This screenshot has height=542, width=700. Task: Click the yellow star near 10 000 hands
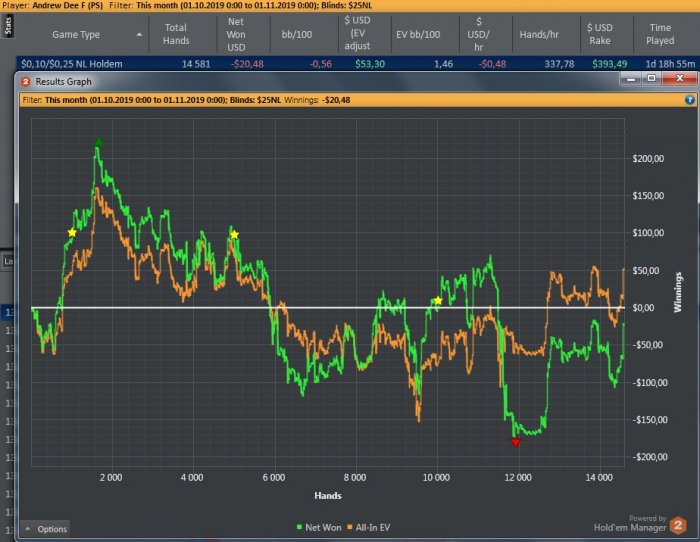tap(438, 300)
